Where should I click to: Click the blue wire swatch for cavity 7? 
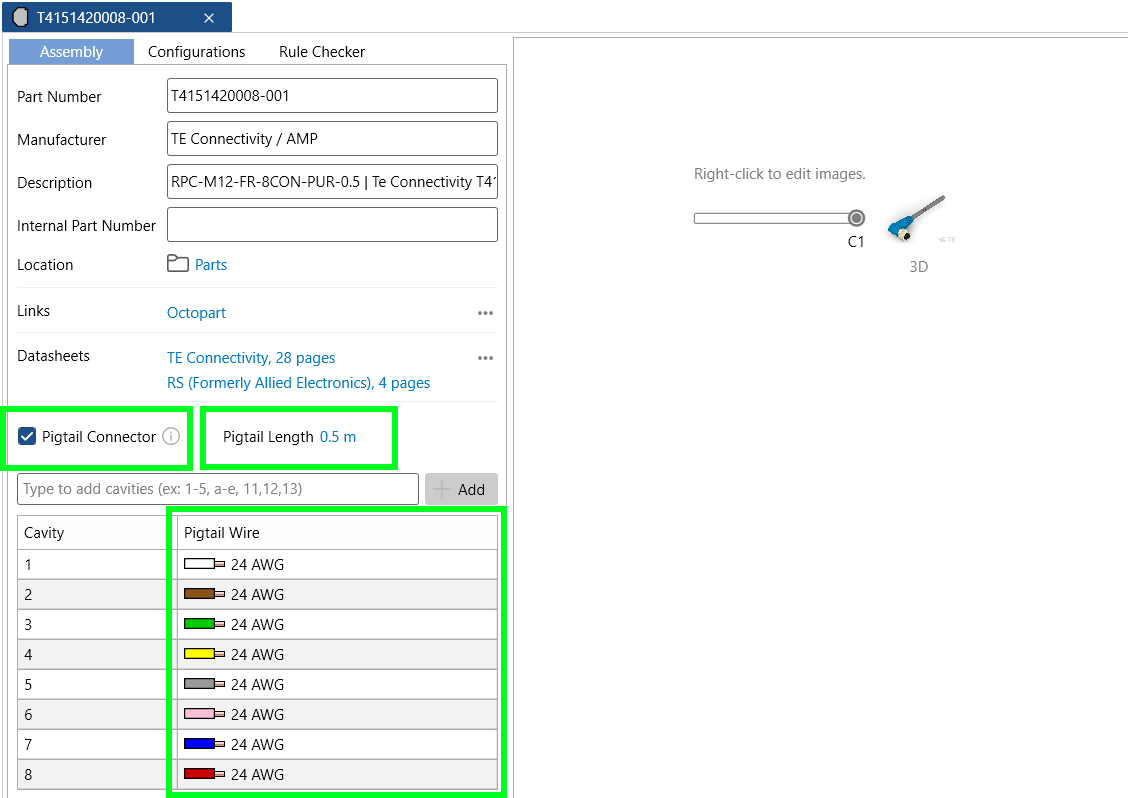204,744
